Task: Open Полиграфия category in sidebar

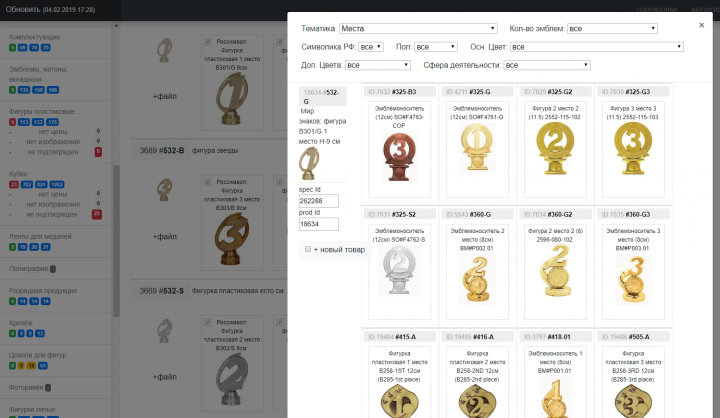Action: [28, 268]
